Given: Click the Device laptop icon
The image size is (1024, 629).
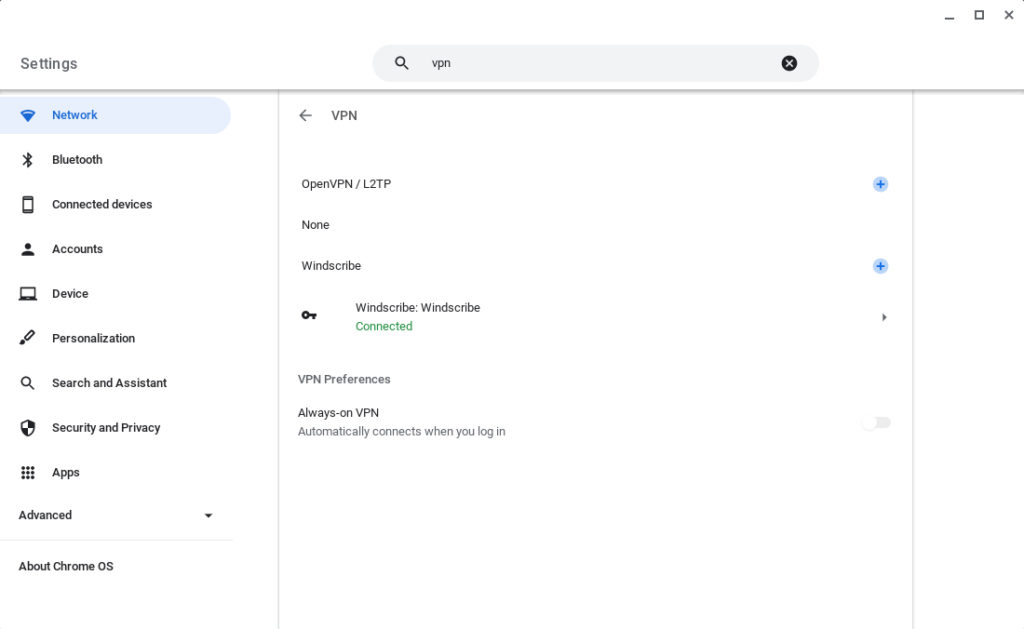Looking at the screenshot, I should [27, 294].
